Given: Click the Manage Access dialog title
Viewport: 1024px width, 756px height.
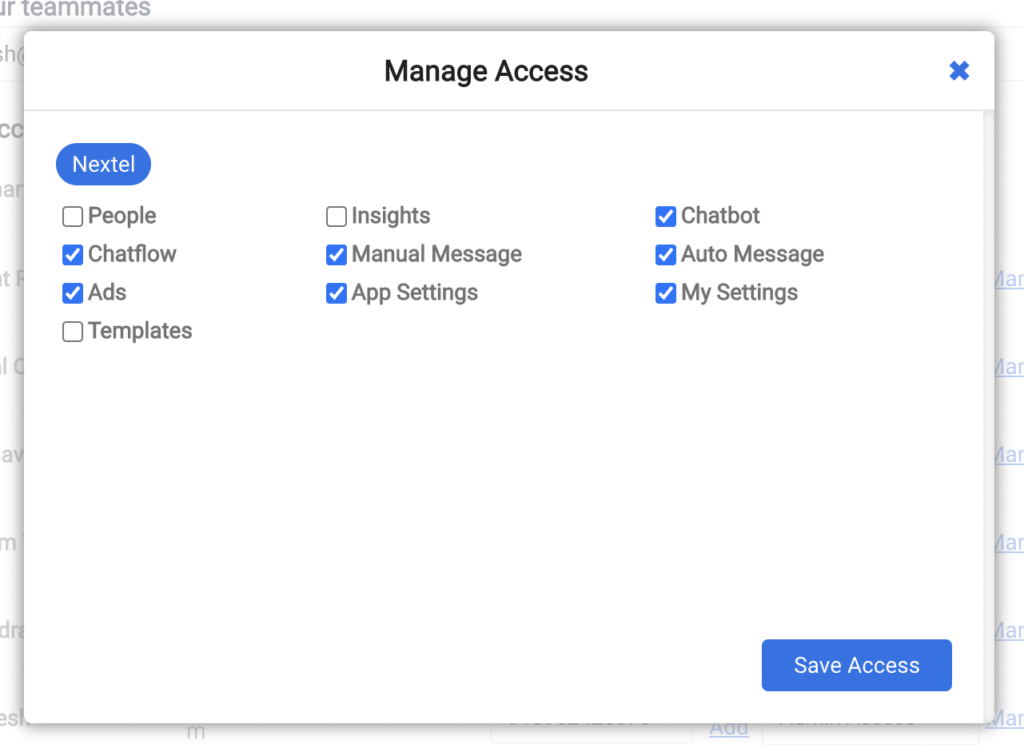Looking at the screenshot, I should (486, 71).
